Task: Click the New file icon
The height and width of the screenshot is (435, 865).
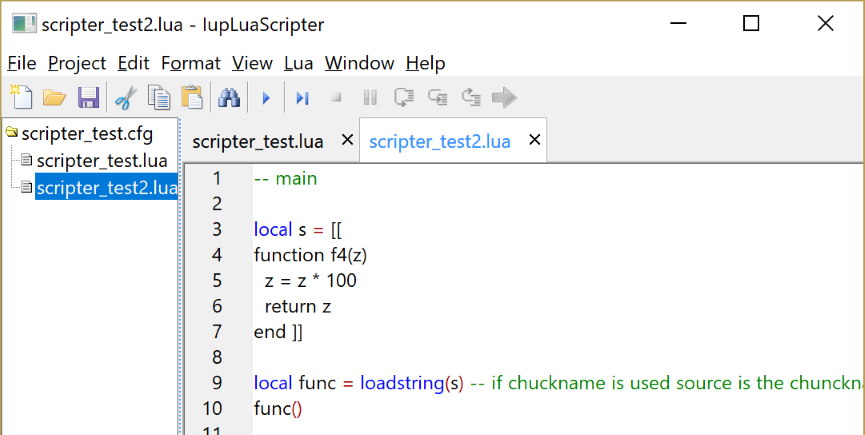Action: (21, 97)
